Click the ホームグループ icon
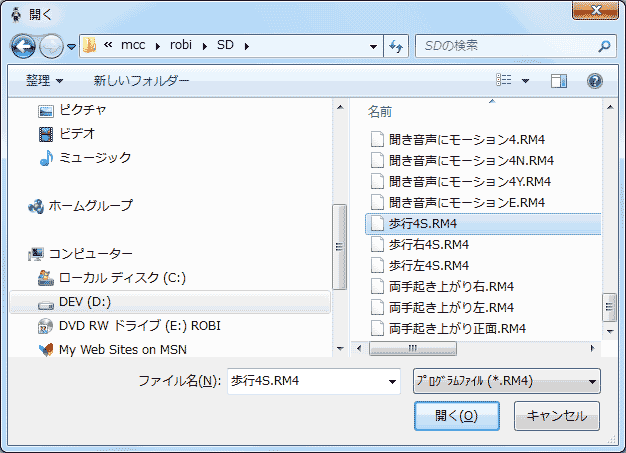This screenshot has height=453, width=626. pyautogui.click(x=36, y=206)
